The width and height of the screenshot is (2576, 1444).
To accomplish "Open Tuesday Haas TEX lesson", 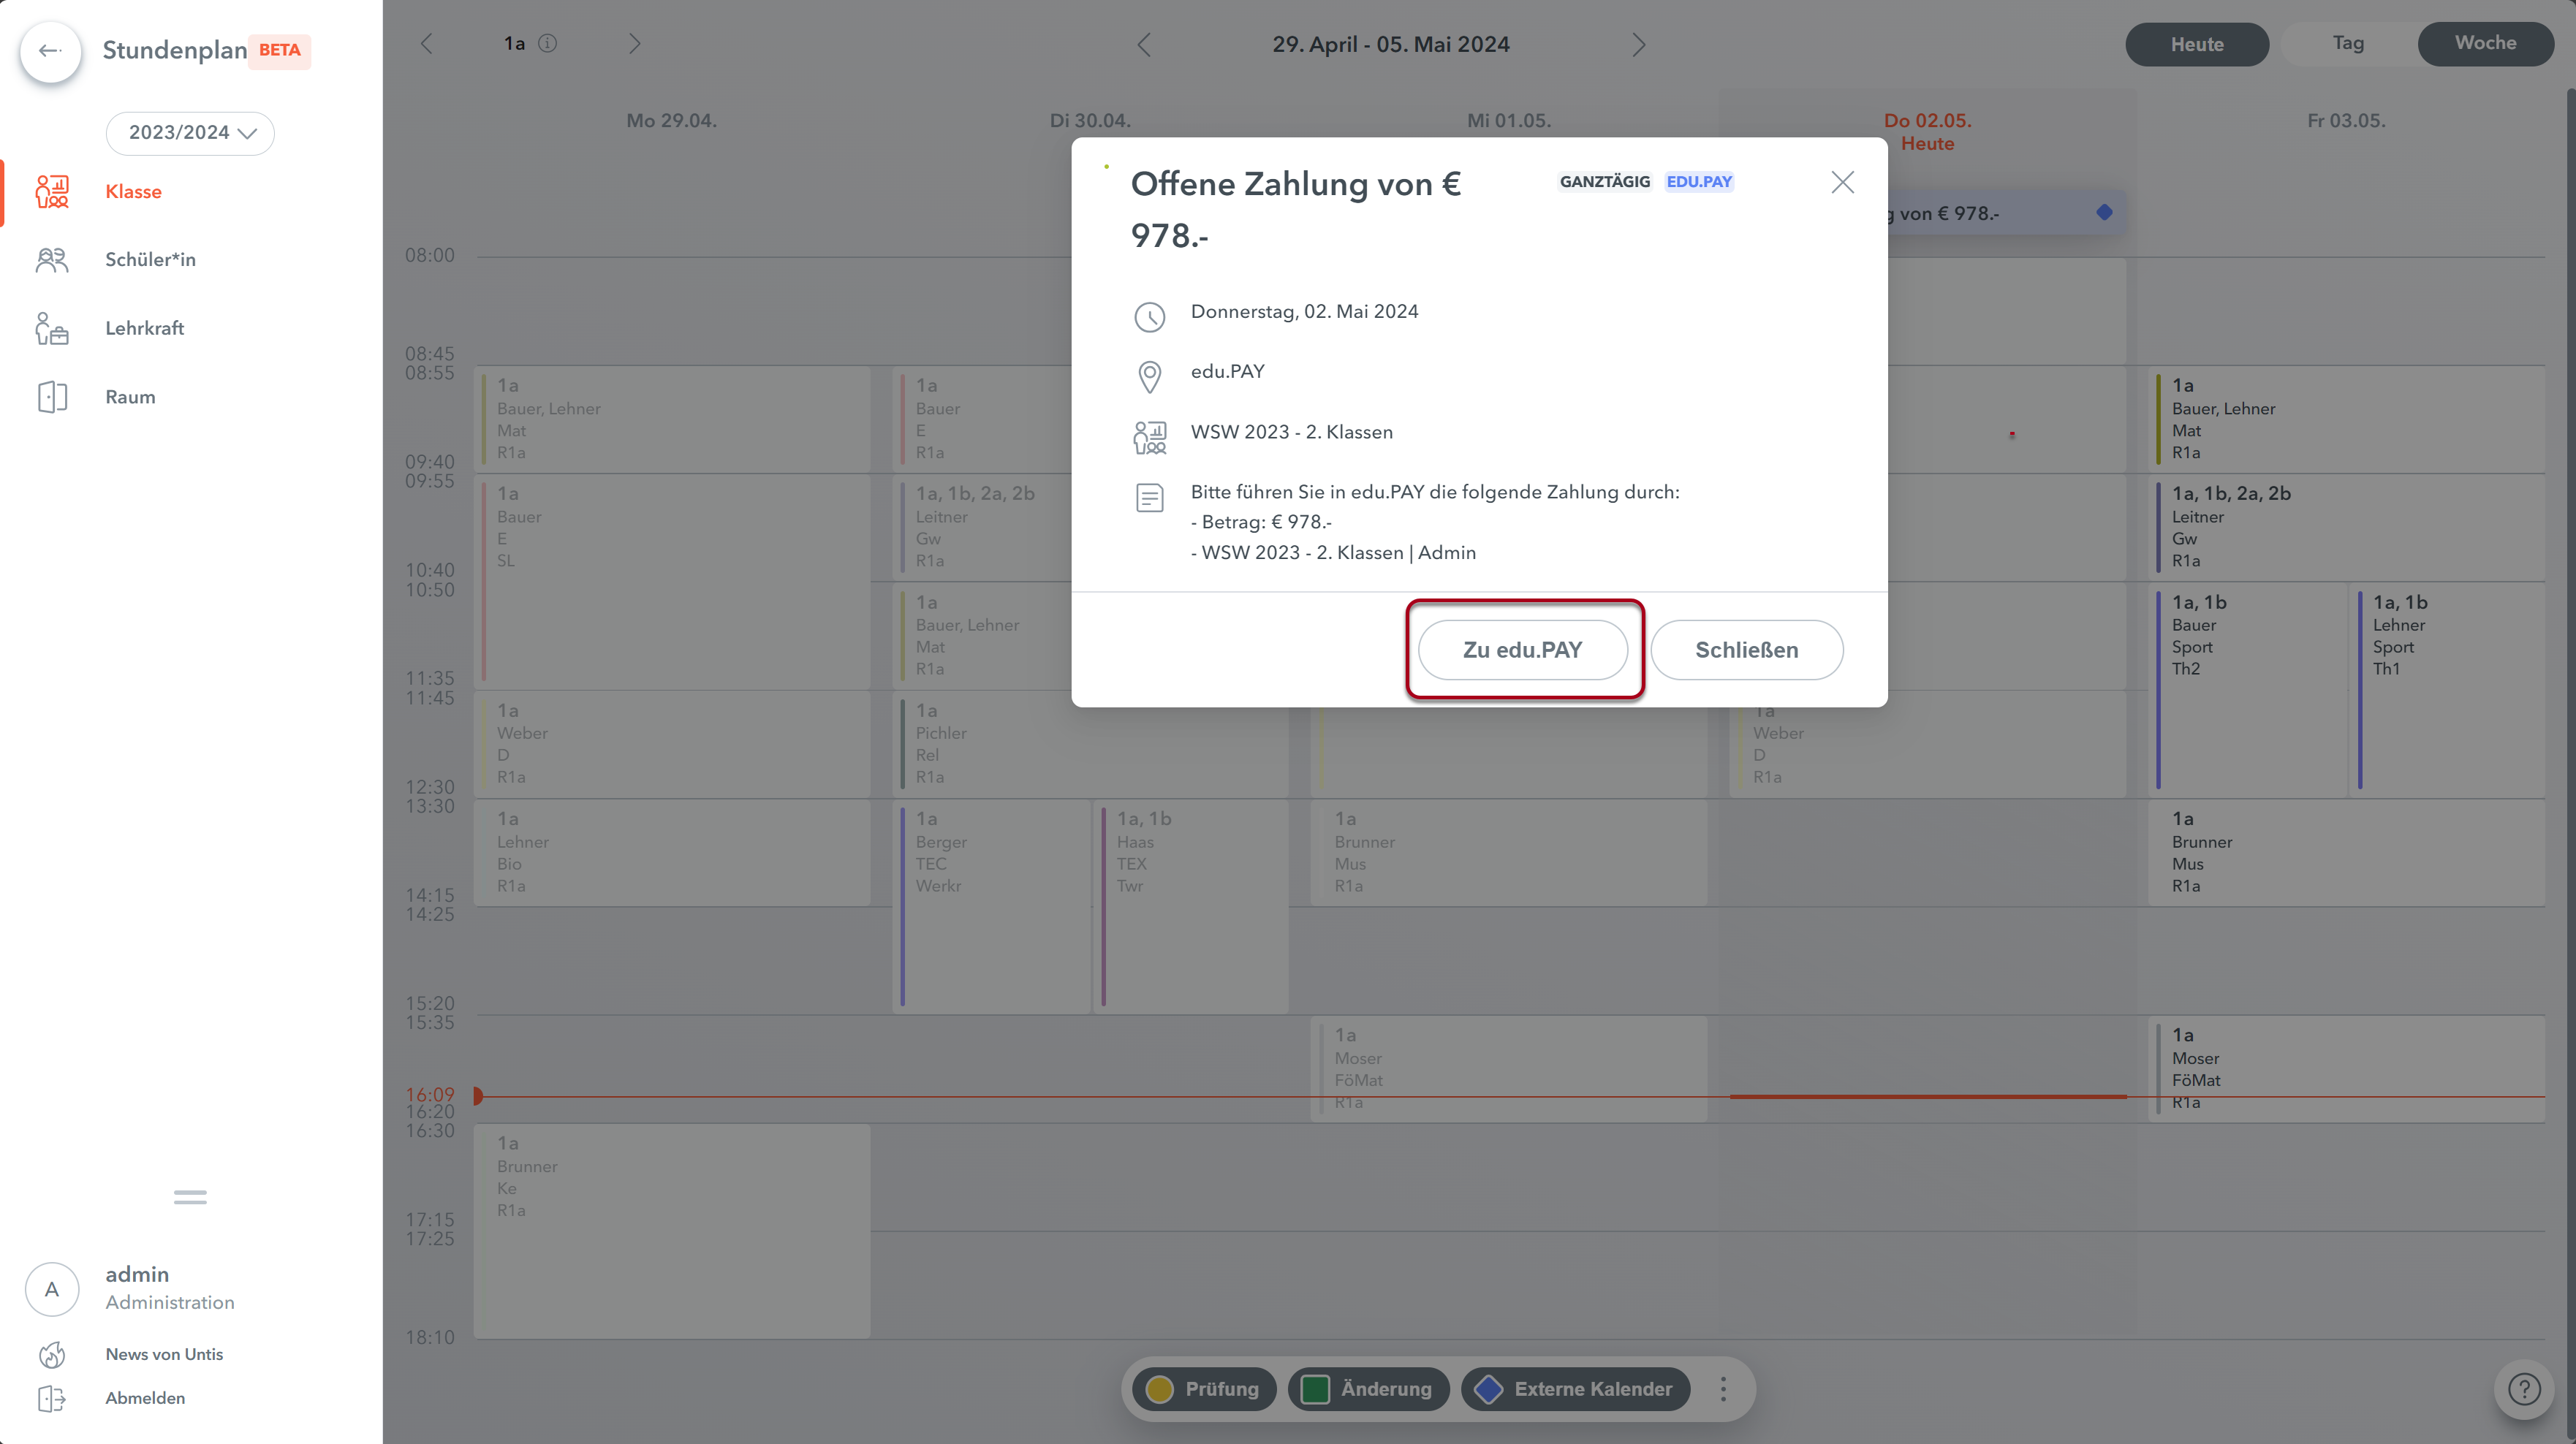I will [x=1190, y=907].
